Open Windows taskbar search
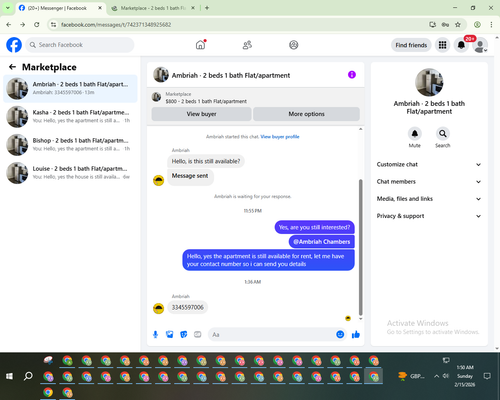 (28, 376)
